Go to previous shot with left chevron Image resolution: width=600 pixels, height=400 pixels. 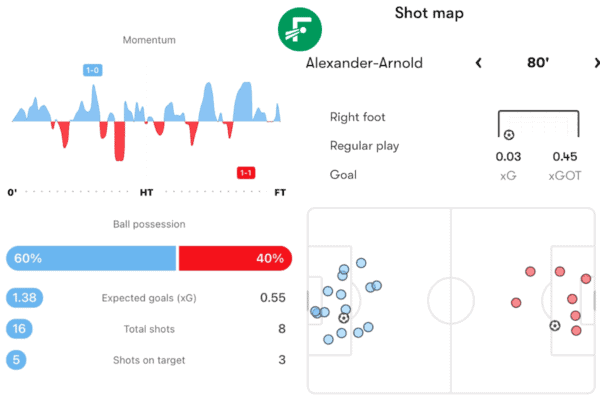[478, 63]
